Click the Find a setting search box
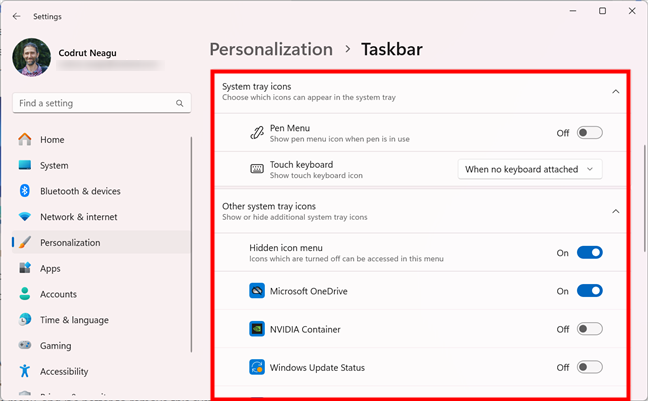The width and height of the screenshot is (648, 401). 102,103
